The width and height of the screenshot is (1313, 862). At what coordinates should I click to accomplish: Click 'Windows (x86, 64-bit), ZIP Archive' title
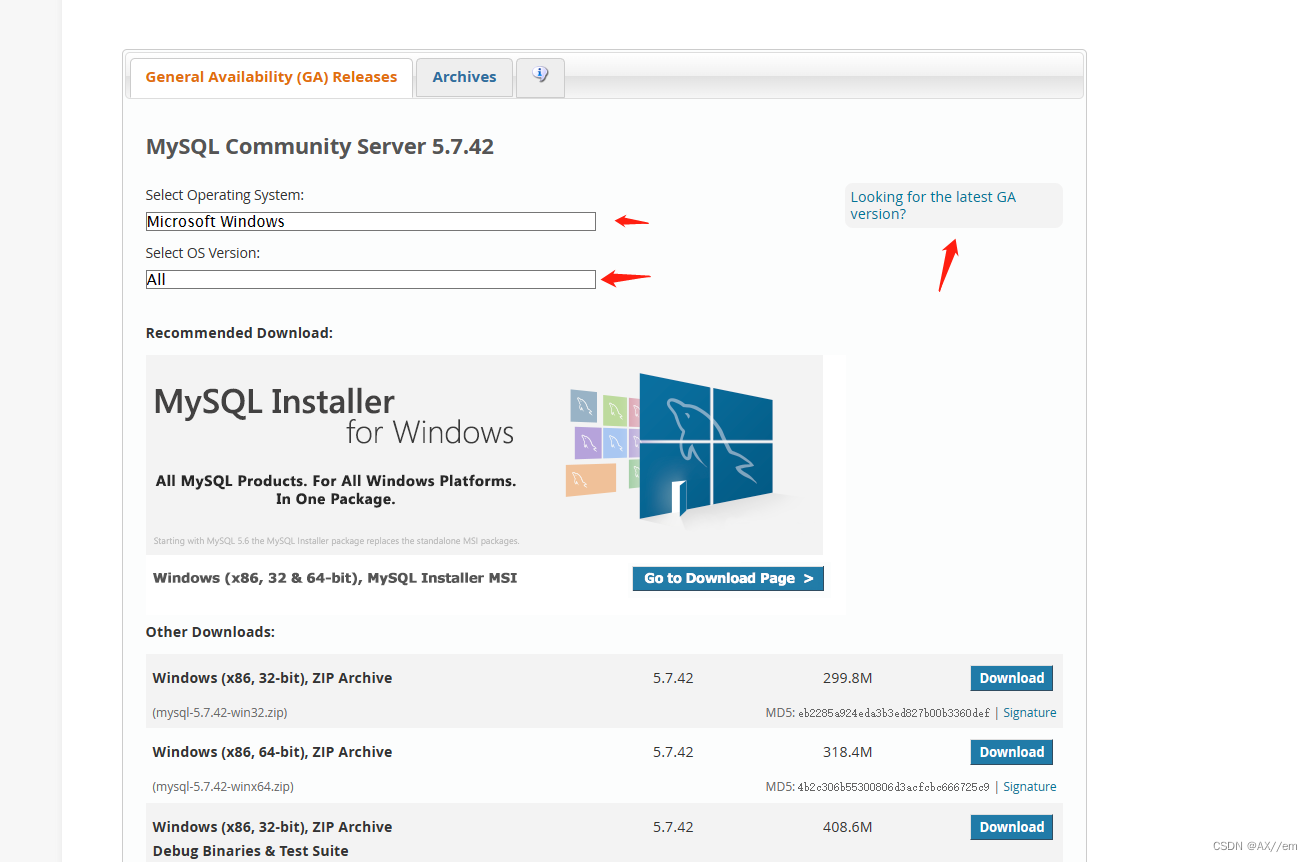tap(272, 752)
